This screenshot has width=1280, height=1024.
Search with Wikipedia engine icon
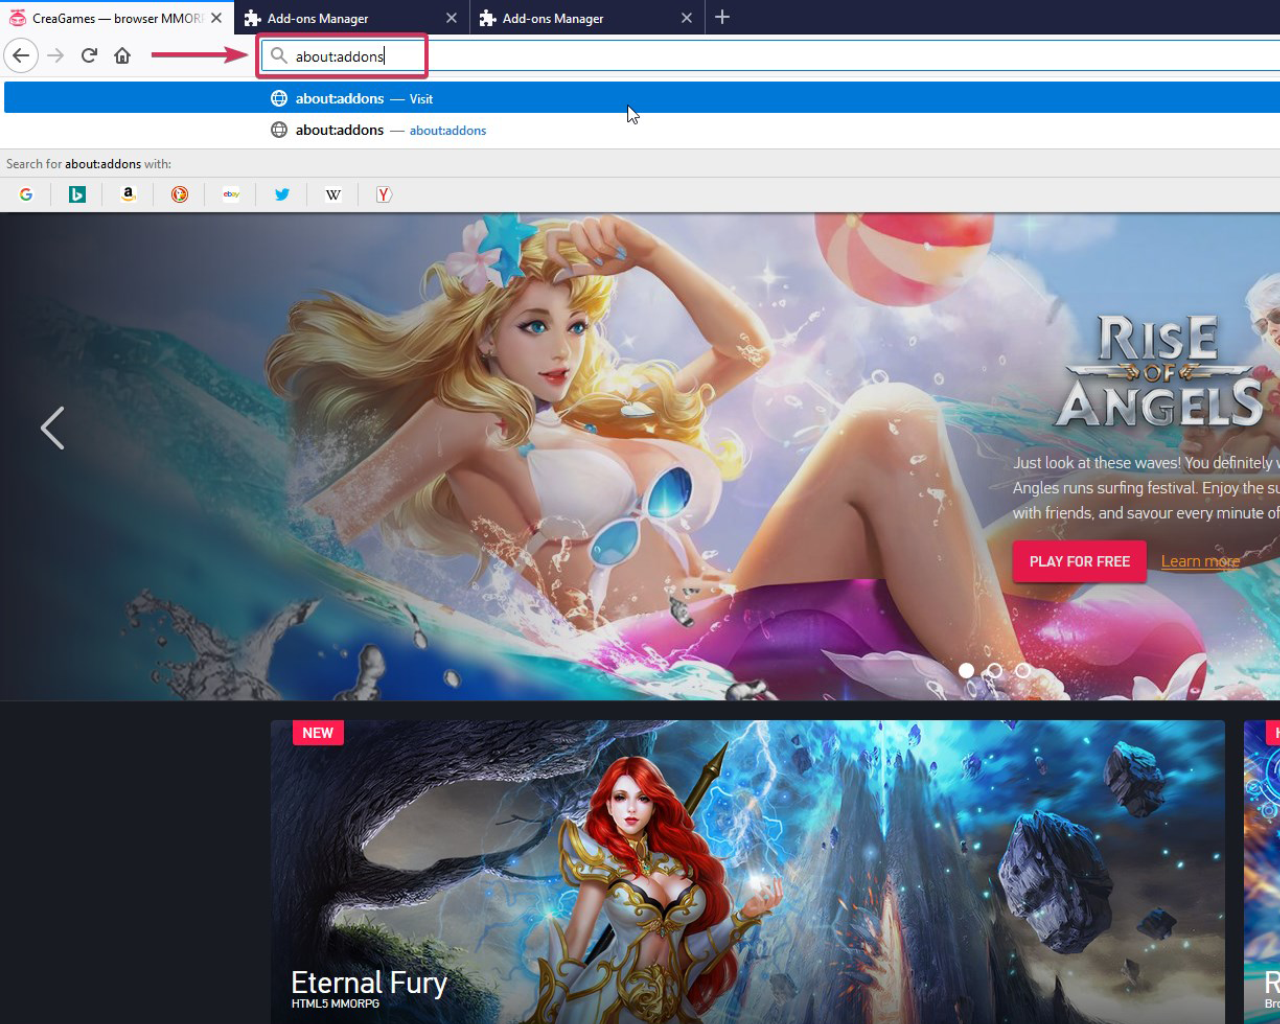(333, 195)
